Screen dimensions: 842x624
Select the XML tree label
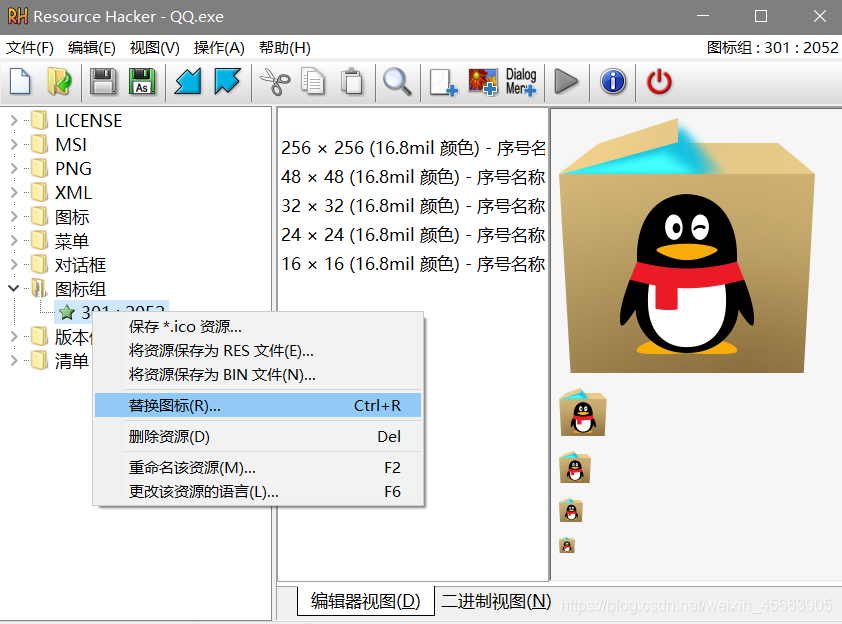pyautogui.click(x=74, y=192)
